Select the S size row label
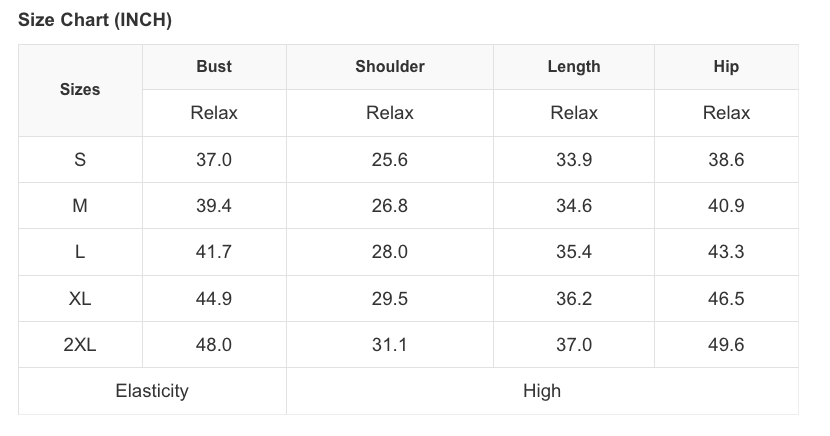Viewport: 830px width, 436px height. [x=80, y=160]
